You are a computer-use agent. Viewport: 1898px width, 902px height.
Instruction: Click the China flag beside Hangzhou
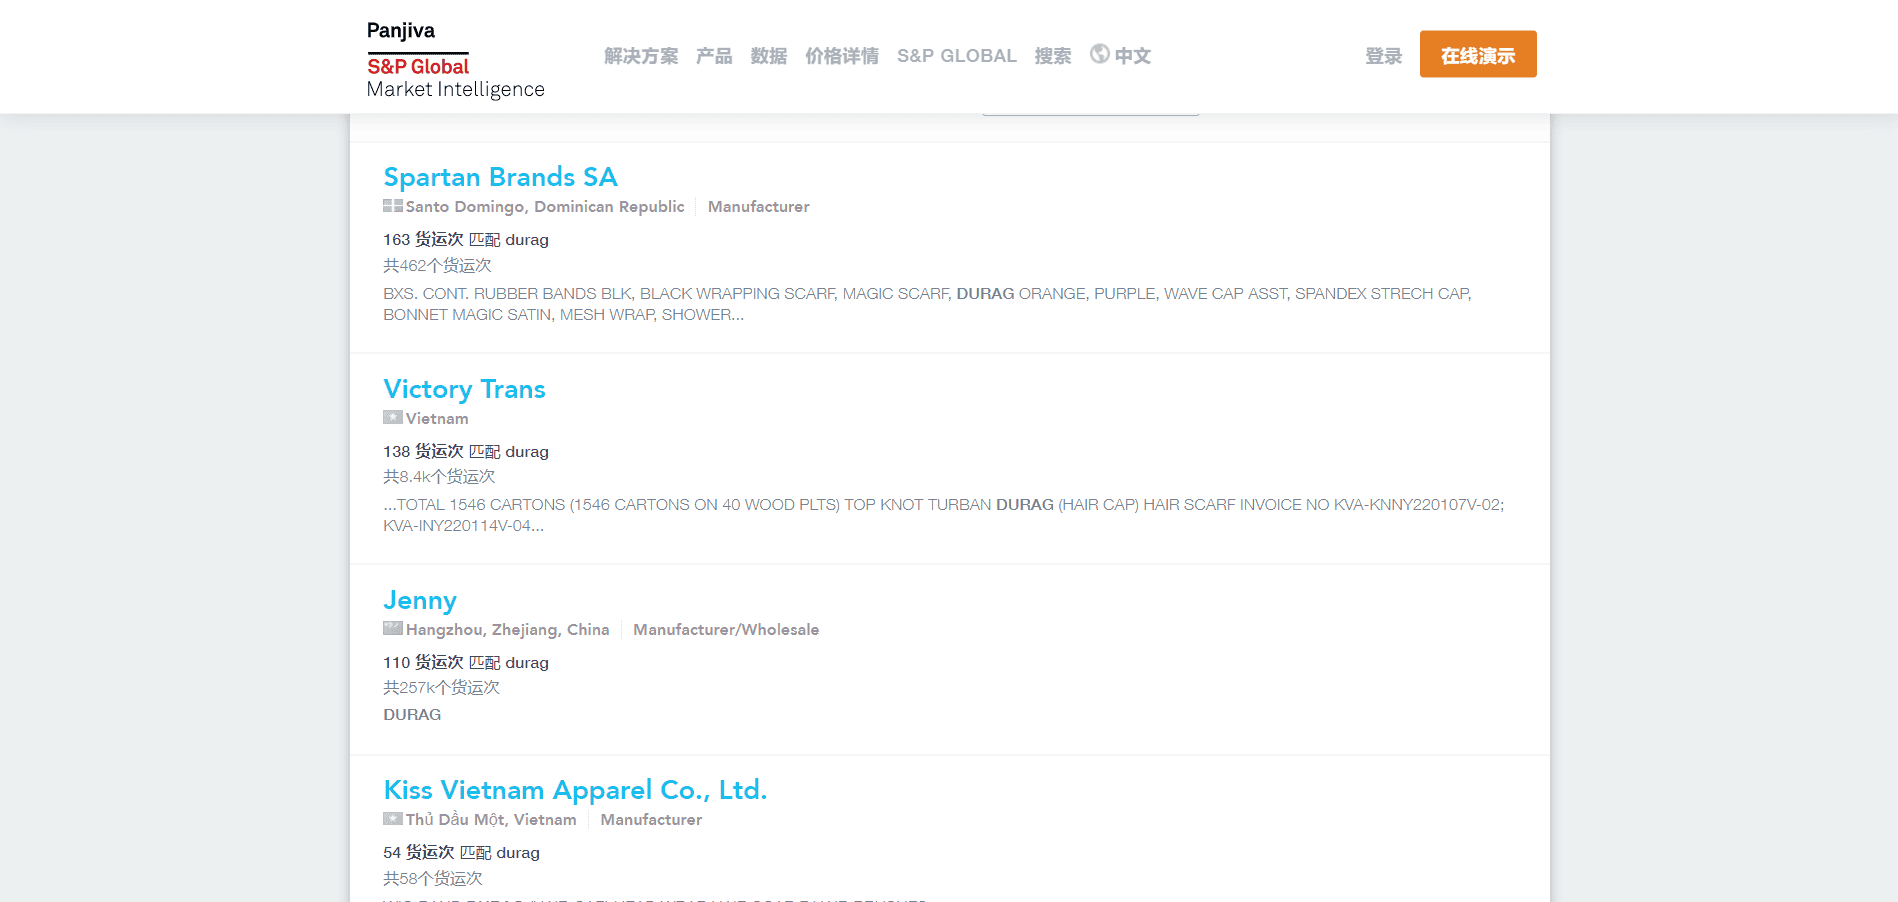click(392, 629)
